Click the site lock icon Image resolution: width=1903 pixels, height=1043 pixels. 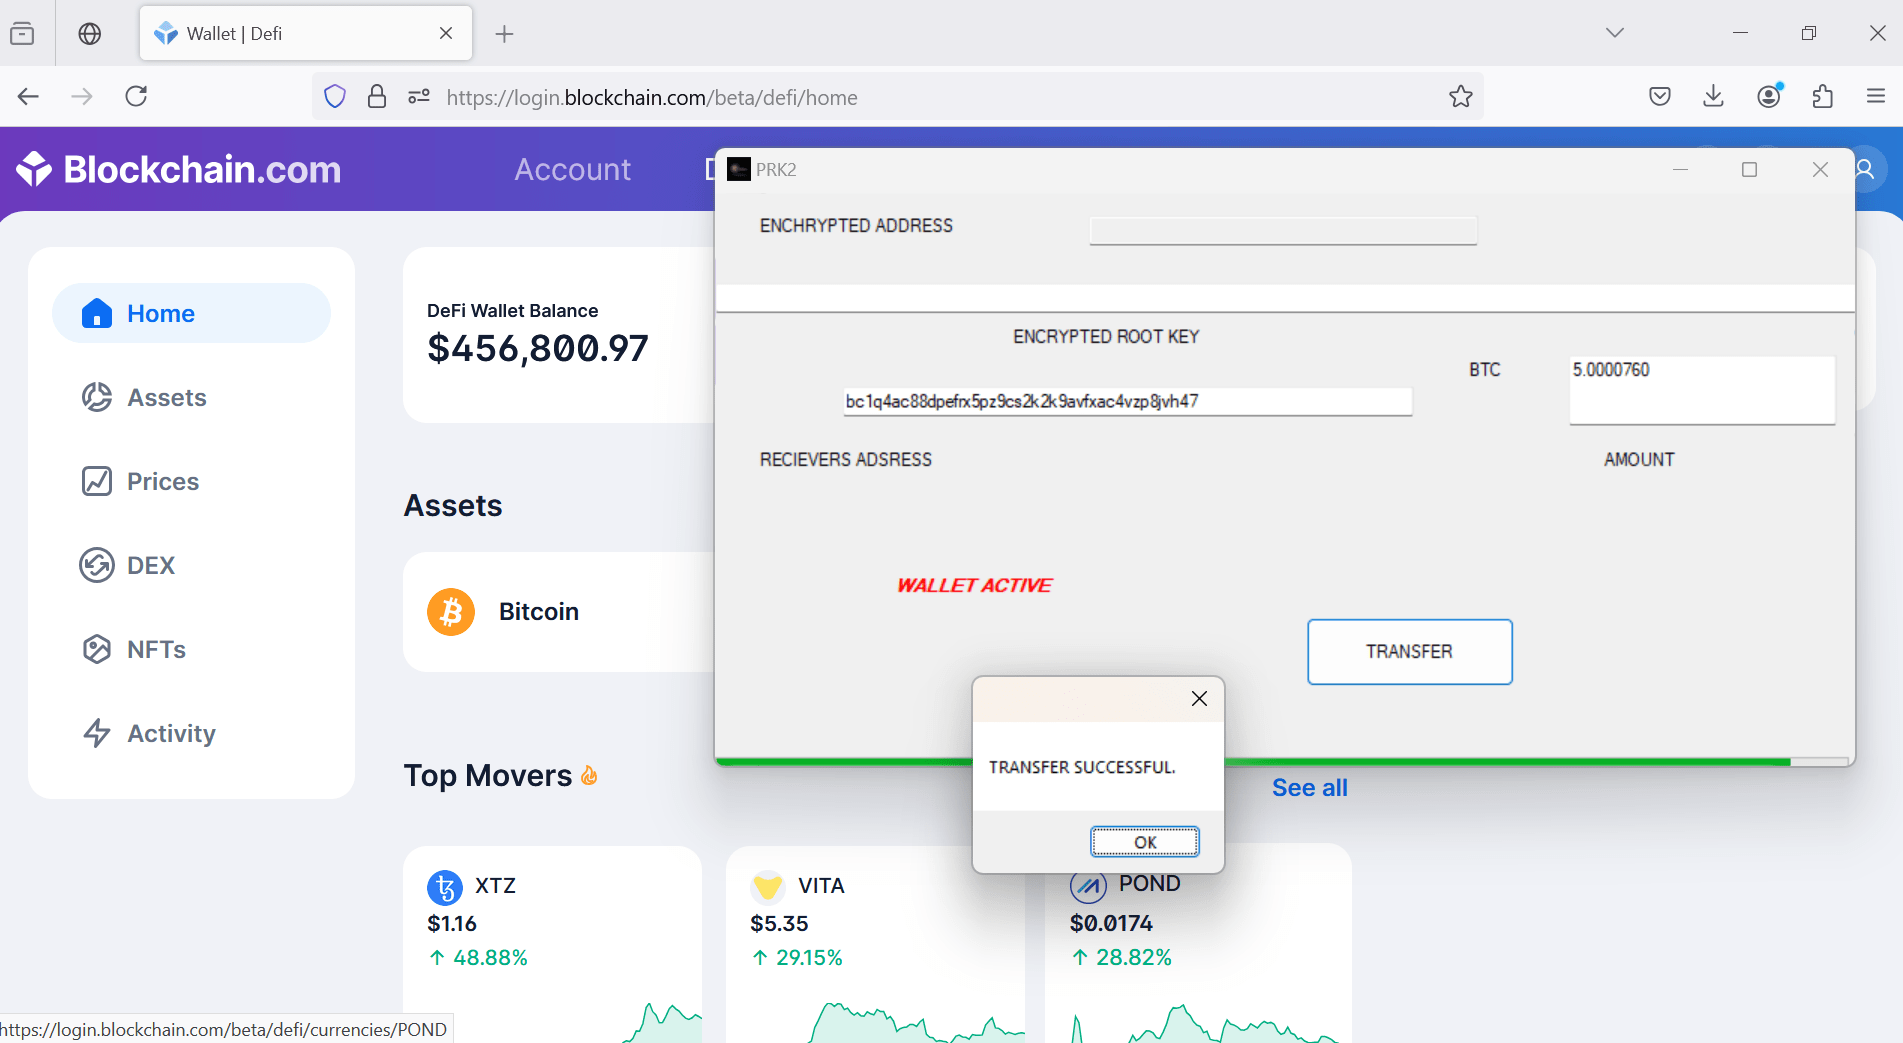[377, 97]
